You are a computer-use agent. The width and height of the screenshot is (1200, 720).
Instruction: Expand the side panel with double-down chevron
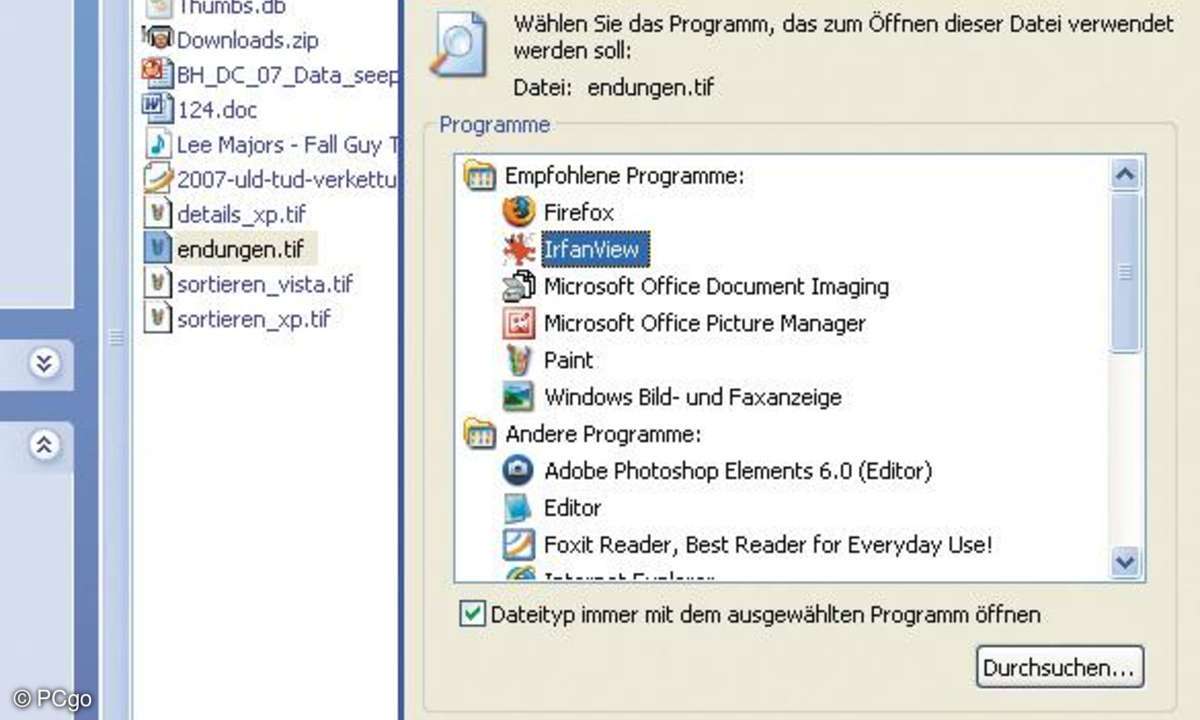pos(43,363)
